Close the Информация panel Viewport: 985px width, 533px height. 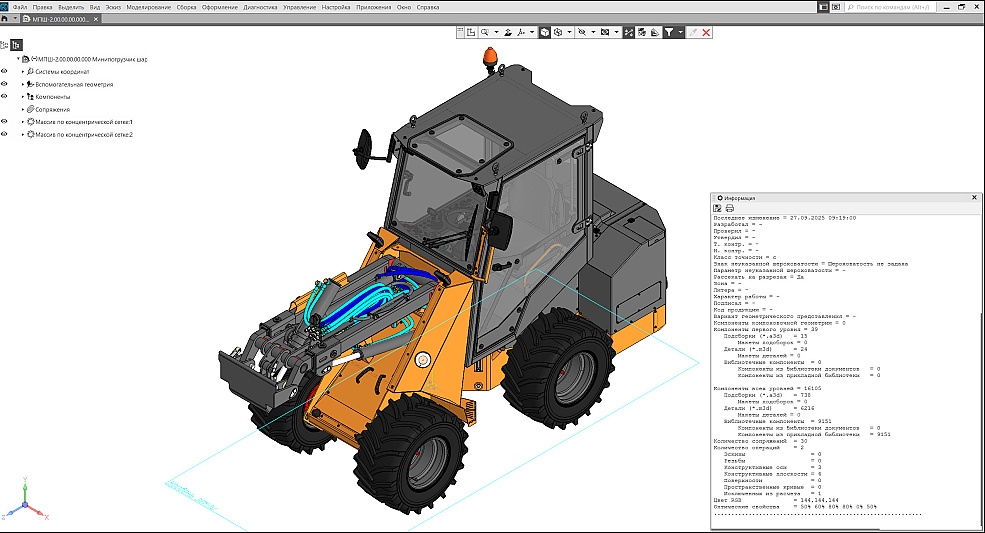click(974, 198)
